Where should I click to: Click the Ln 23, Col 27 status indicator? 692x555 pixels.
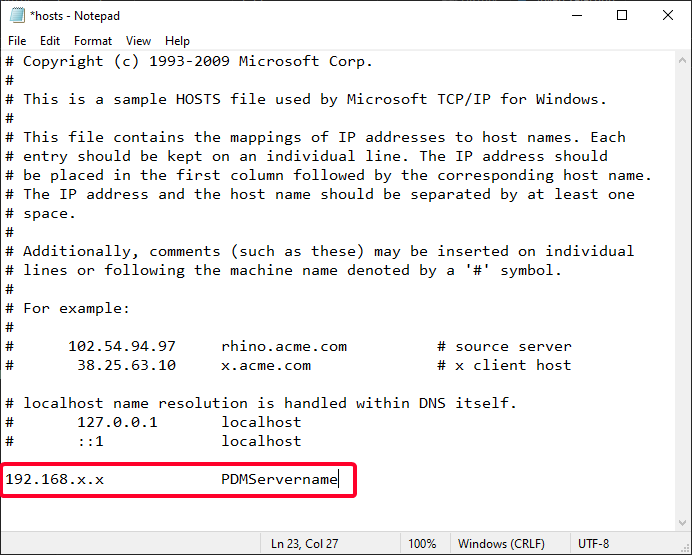305,544
